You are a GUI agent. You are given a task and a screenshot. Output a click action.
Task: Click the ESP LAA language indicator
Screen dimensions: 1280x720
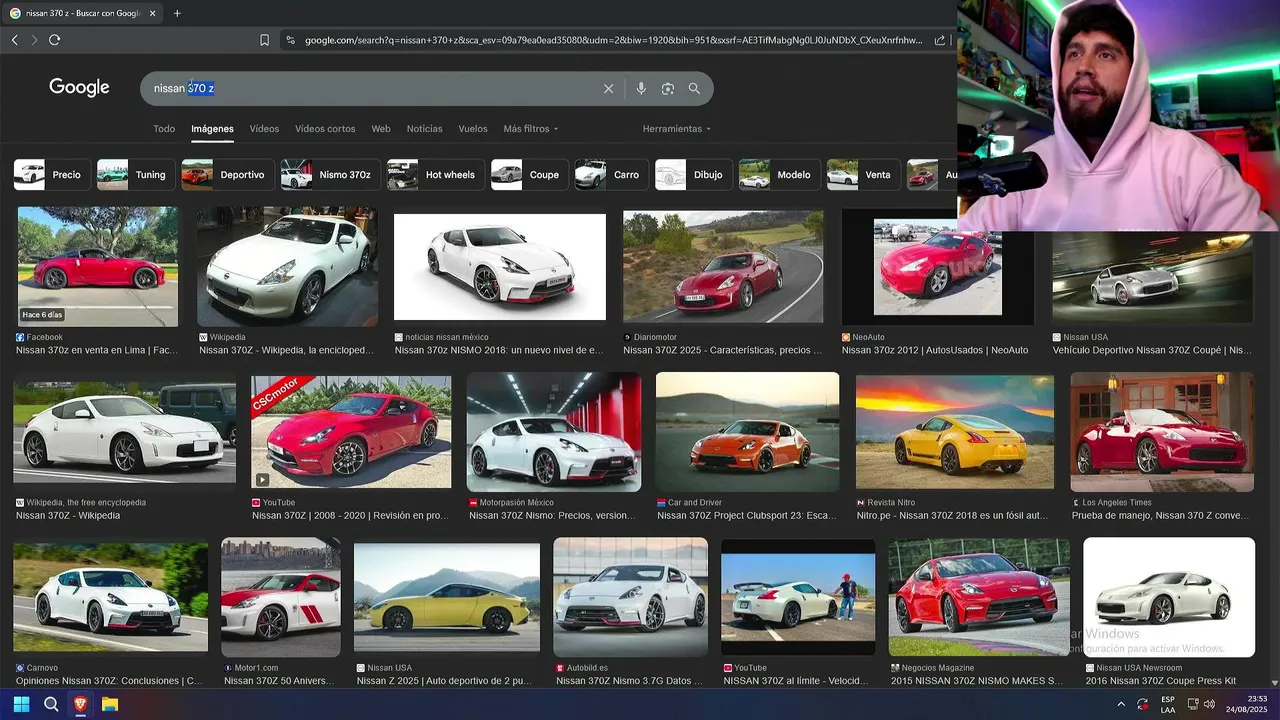pos(1168,704)
